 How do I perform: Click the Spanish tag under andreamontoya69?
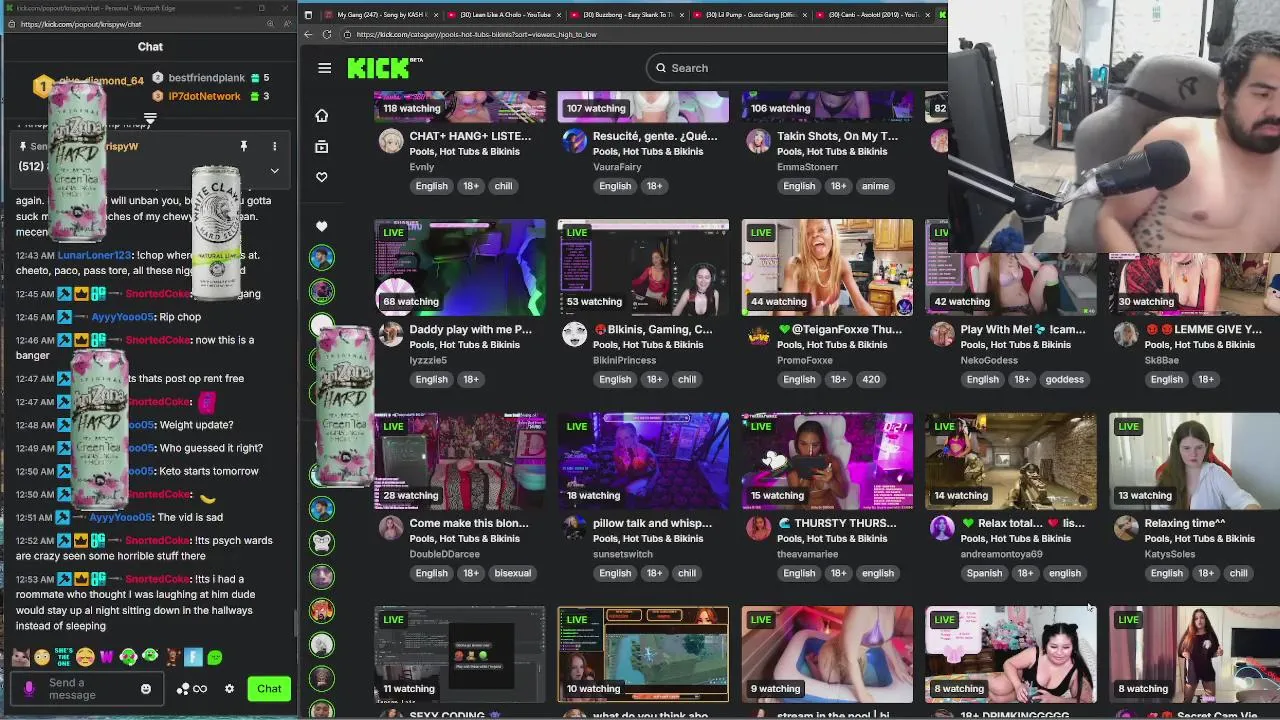click(984, 573)
